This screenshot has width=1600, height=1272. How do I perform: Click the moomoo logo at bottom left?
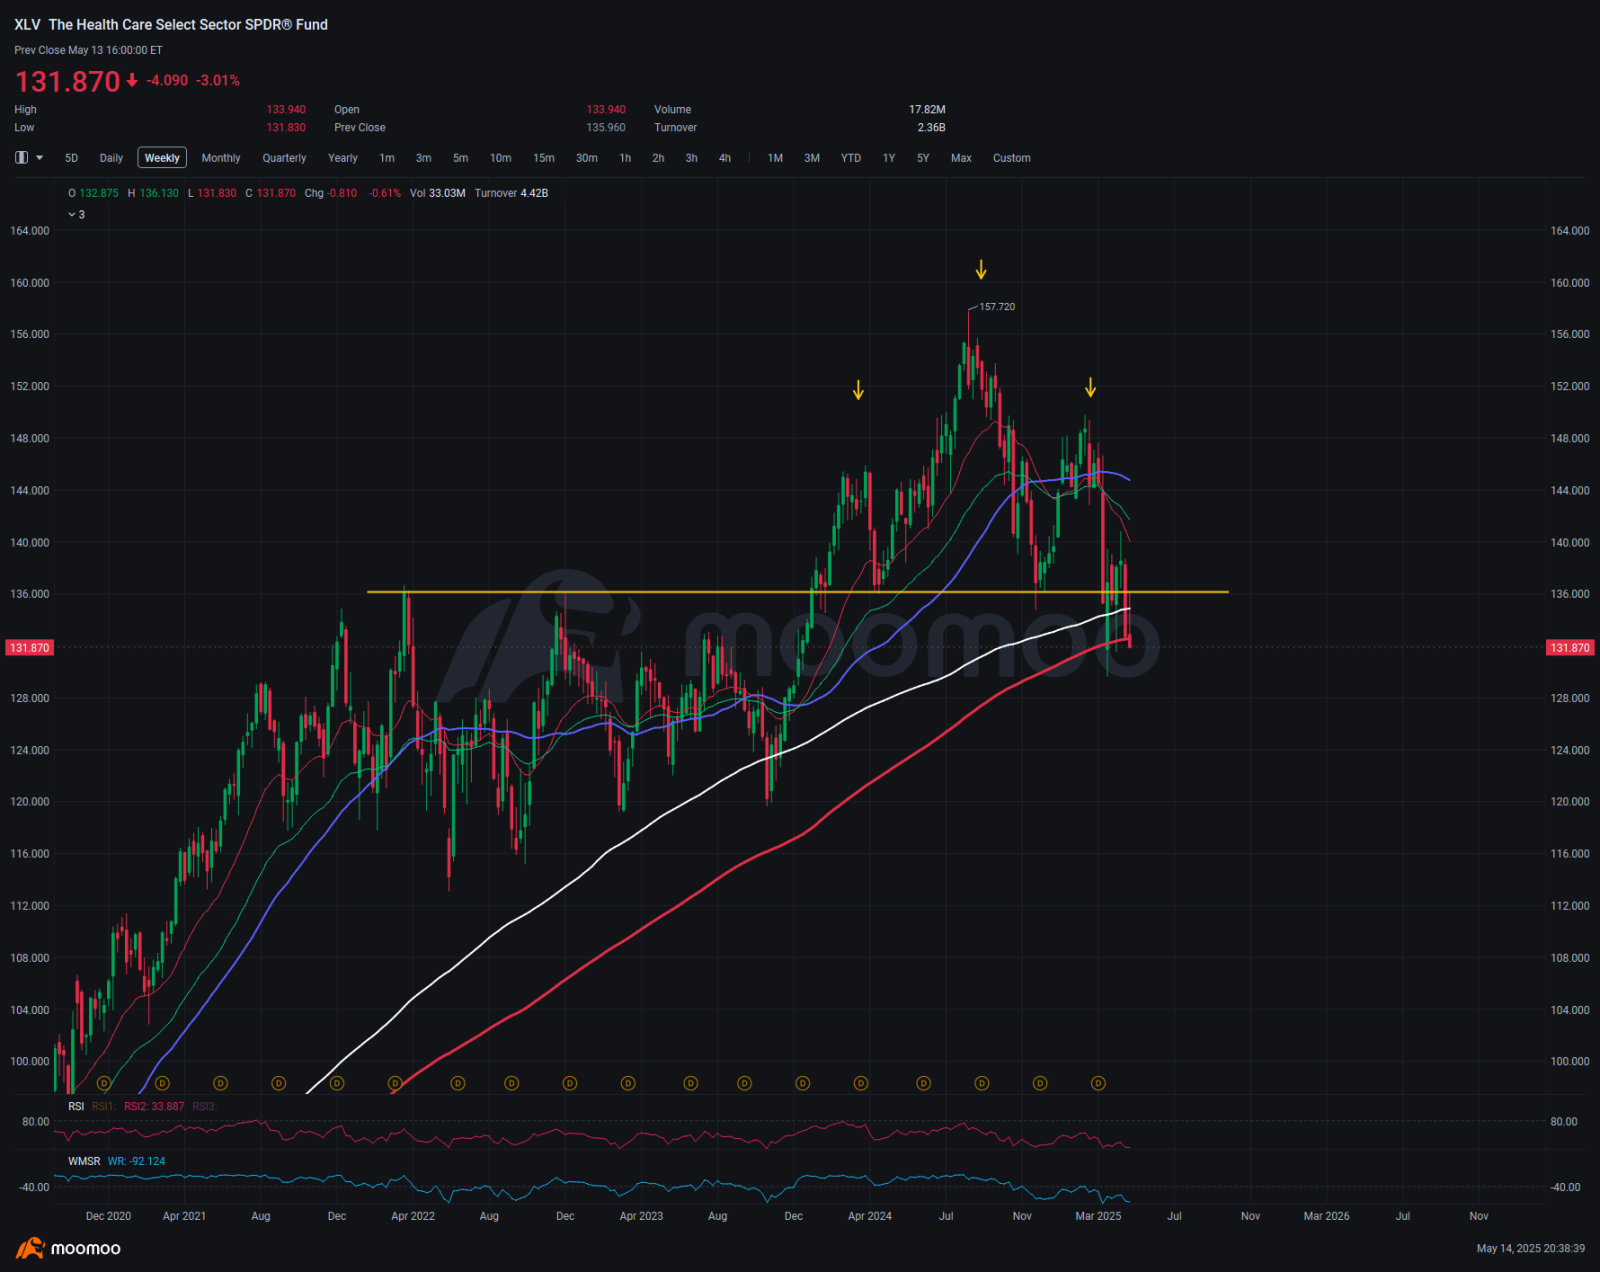pos(68,1248)
